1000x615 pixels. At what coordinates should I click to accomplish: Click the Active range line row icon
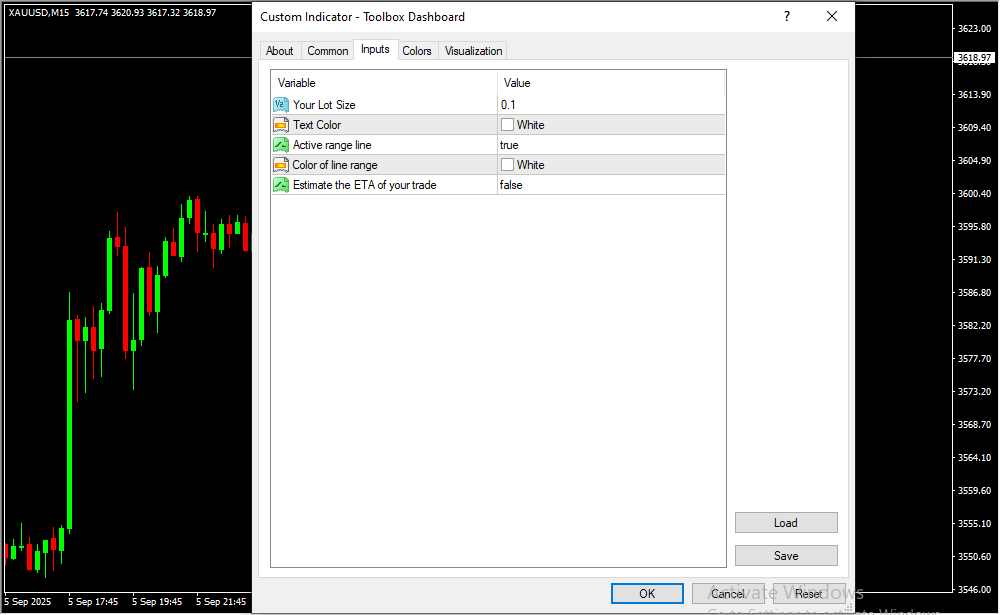(280, 145)
